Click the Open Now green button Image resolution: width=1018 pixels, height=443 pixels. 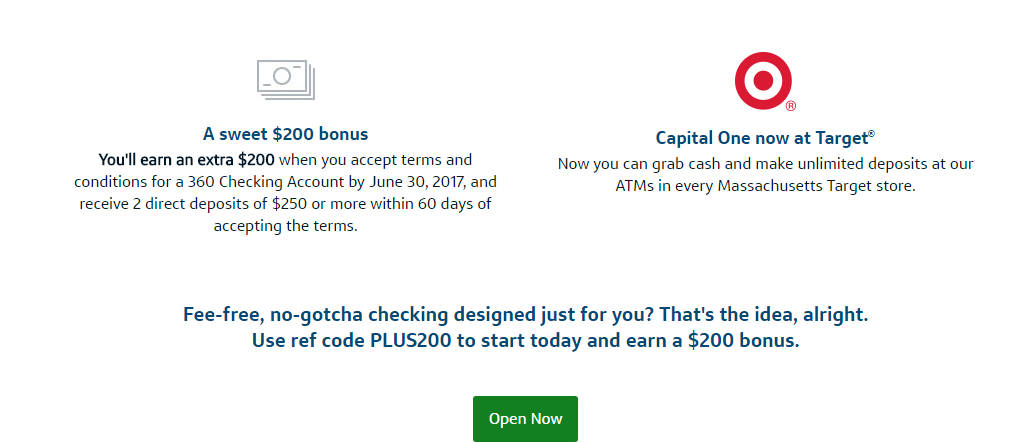coord(525,419)
